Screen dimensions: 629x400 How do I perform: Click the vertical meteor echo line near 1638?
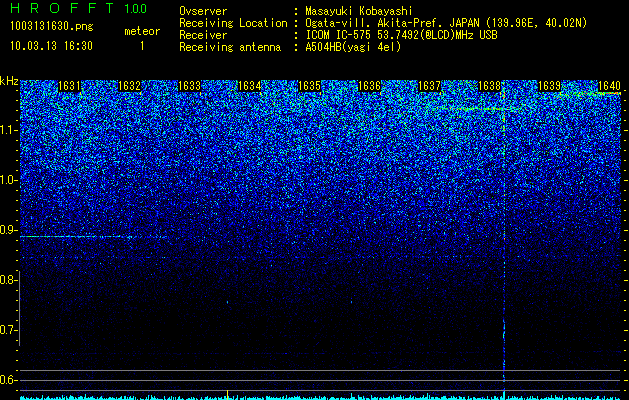[504, 241]
